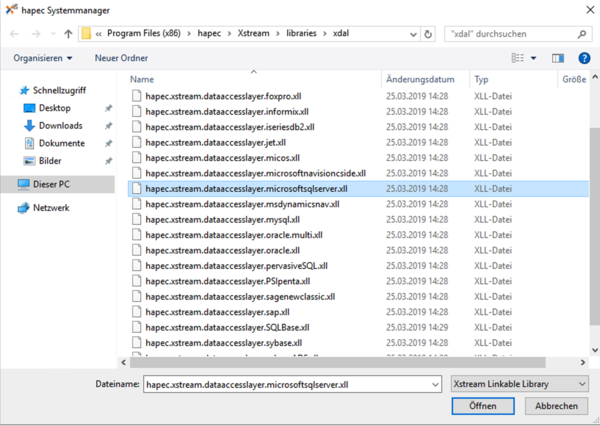Change the view layout icon
The image size is (600, 426).
click(x=518, y=58)
